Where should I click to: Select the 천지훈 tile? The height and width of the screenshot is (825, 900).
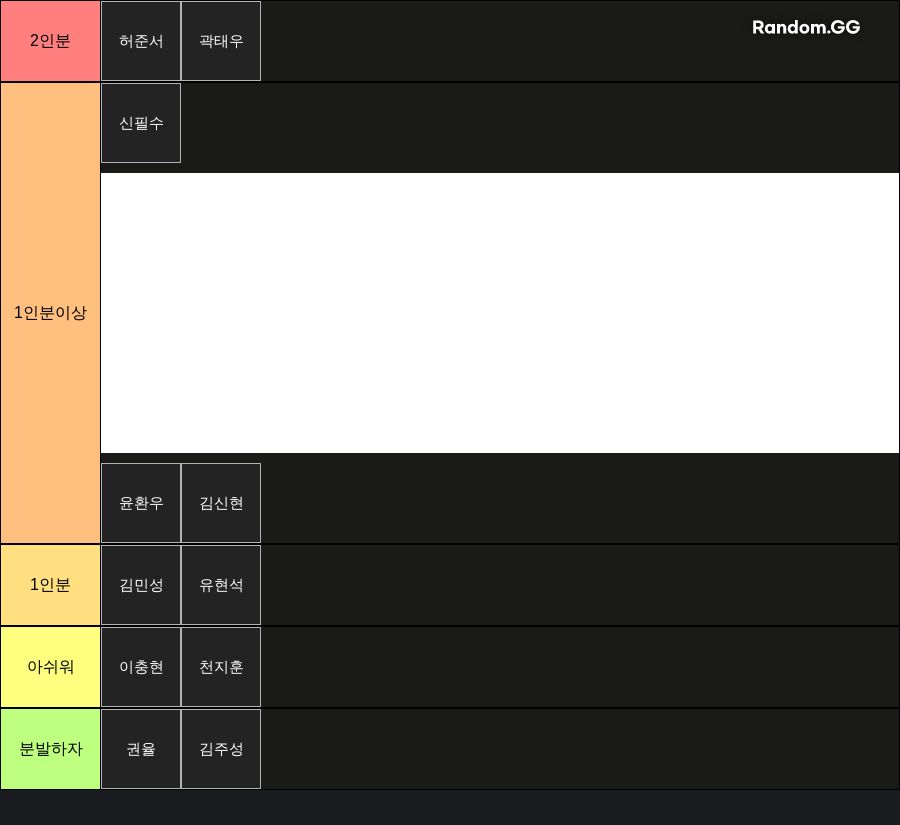221,667
